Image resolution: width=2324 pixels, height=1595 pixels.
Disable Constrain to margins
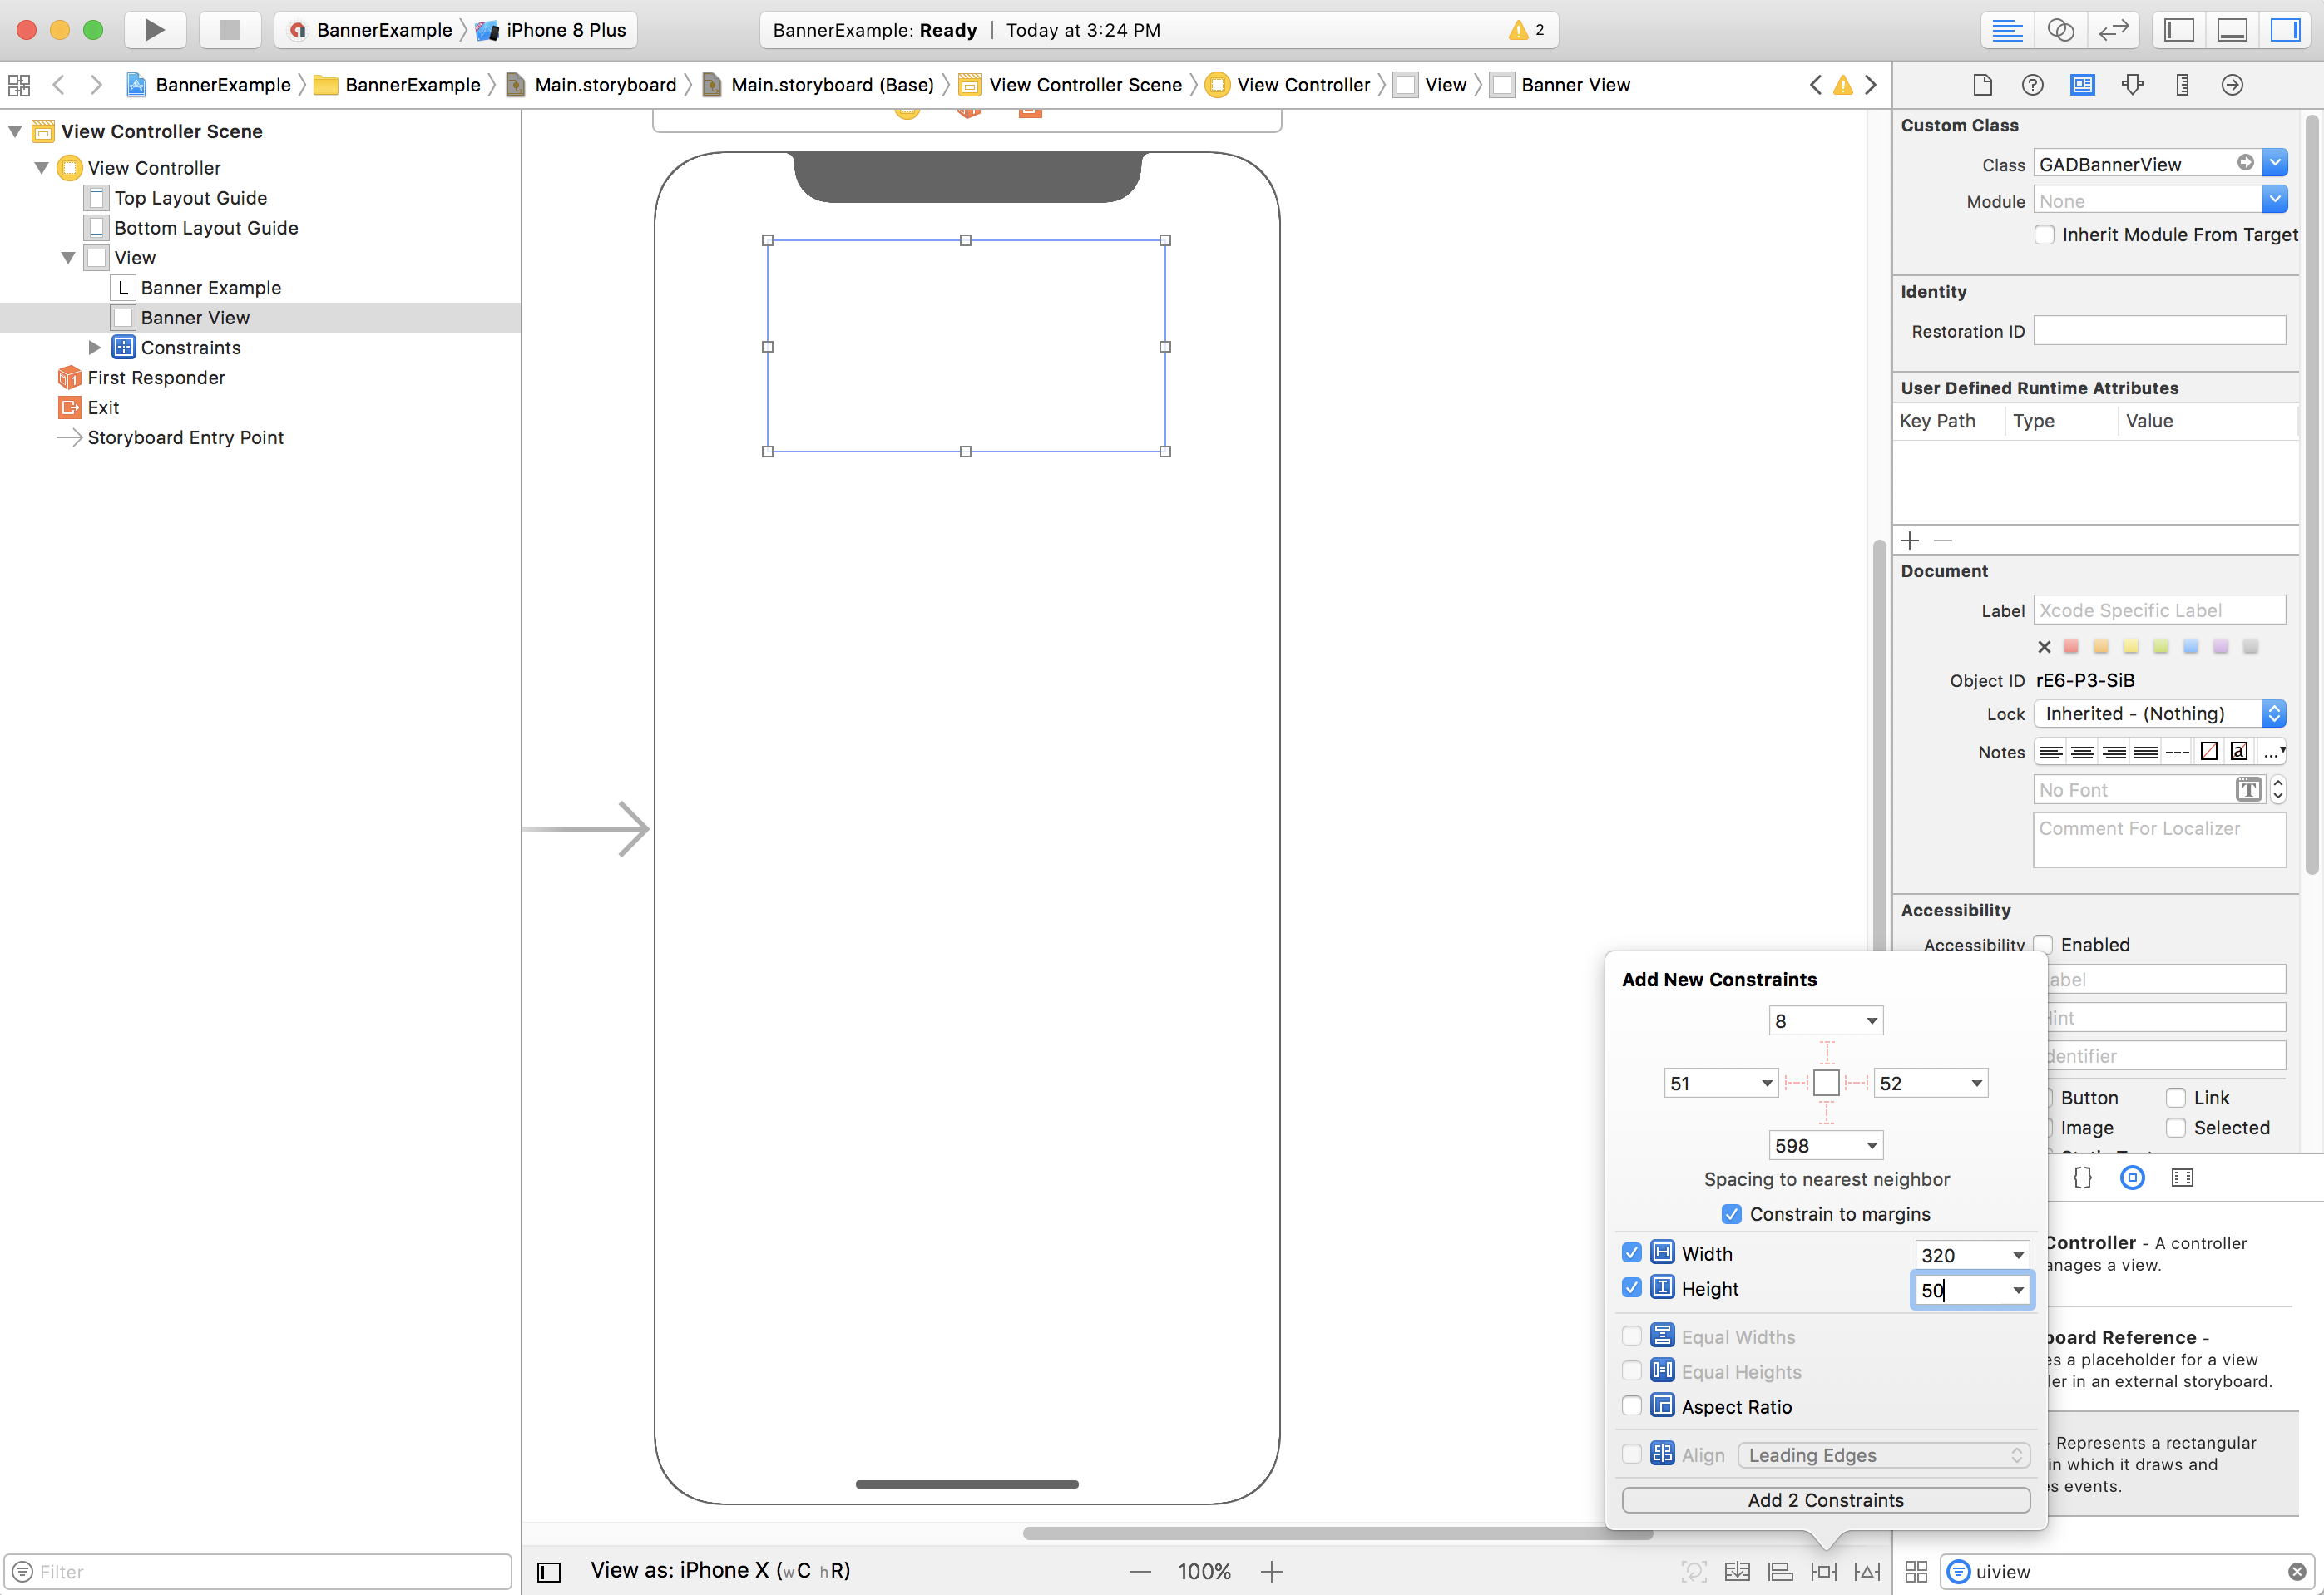pyautogui.click(x=1731, y=1214)
